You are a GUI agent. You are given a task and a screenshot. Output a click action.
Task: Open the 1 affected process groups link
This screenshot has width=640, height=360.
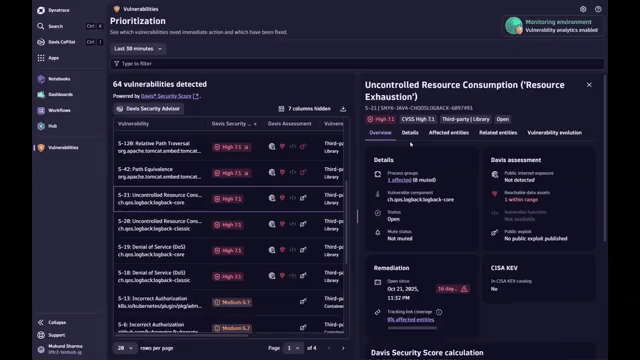pos(399,180)
